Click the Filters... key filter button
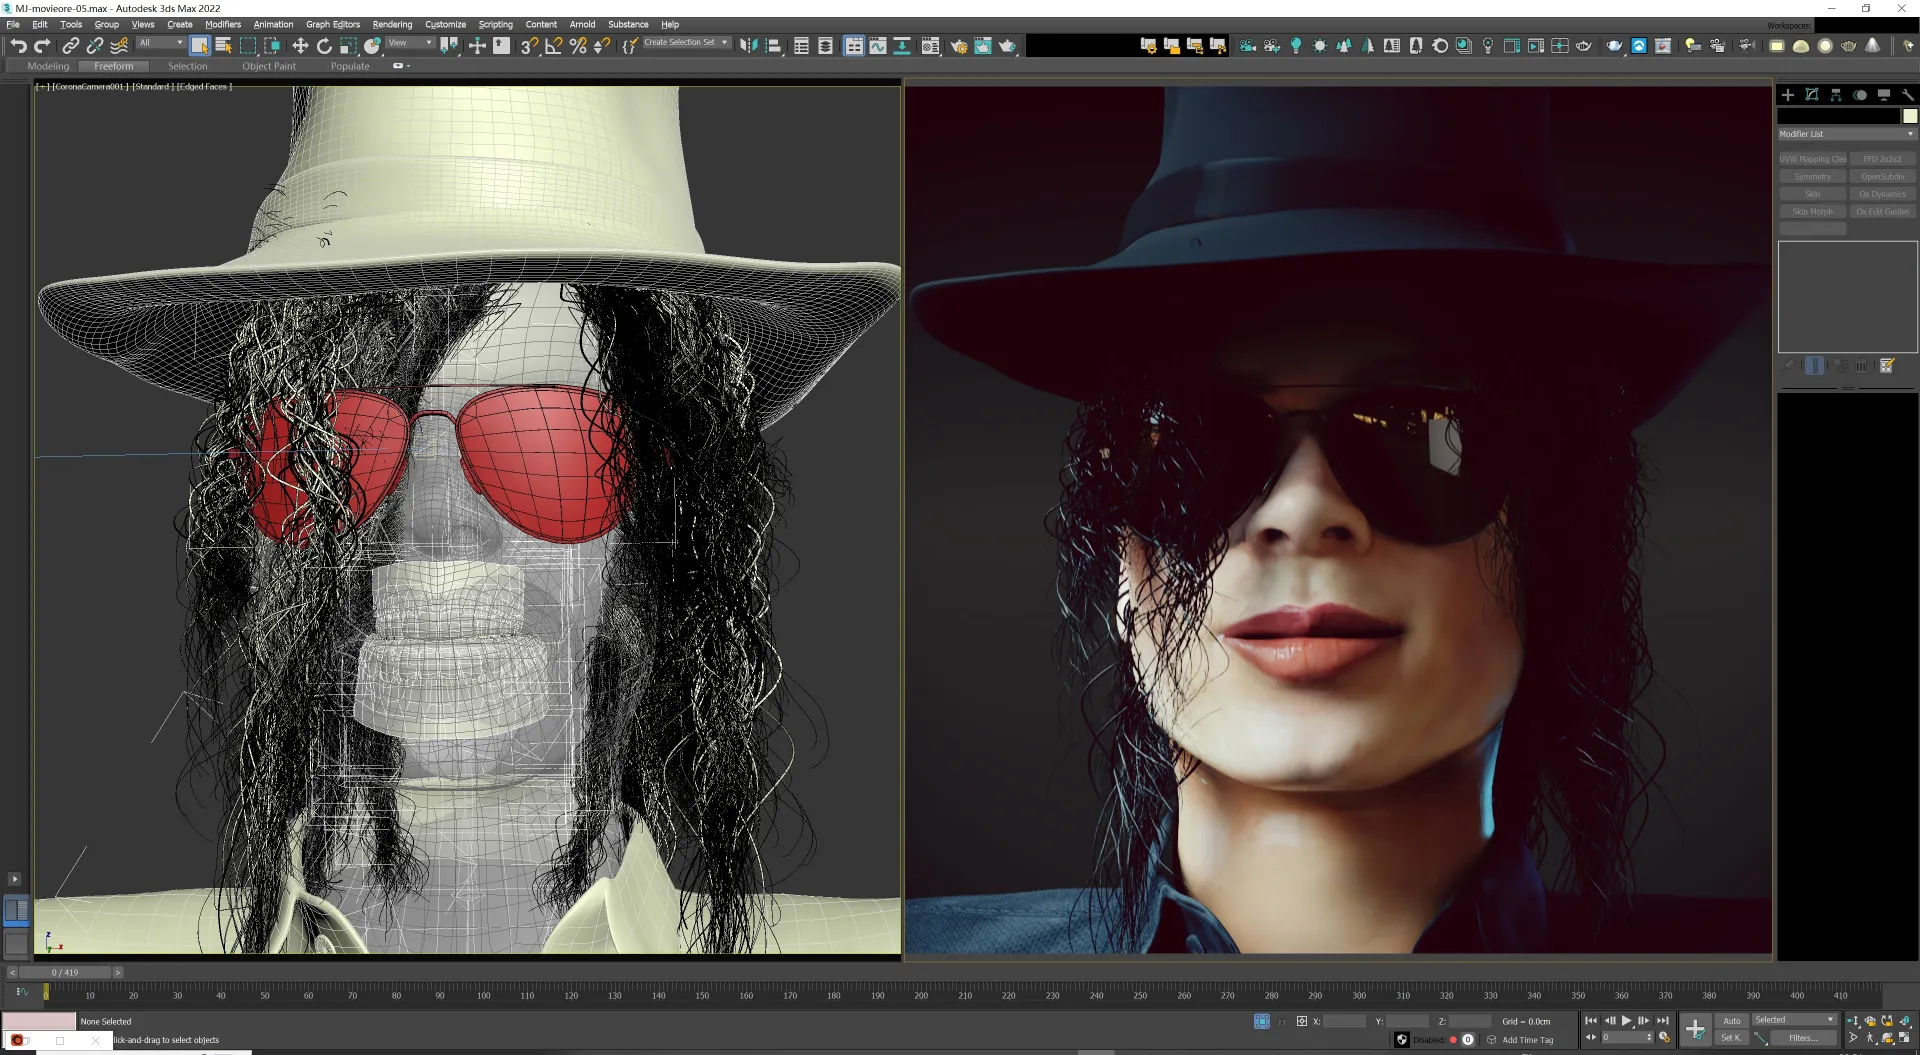 click(x=1802, y=1038)
